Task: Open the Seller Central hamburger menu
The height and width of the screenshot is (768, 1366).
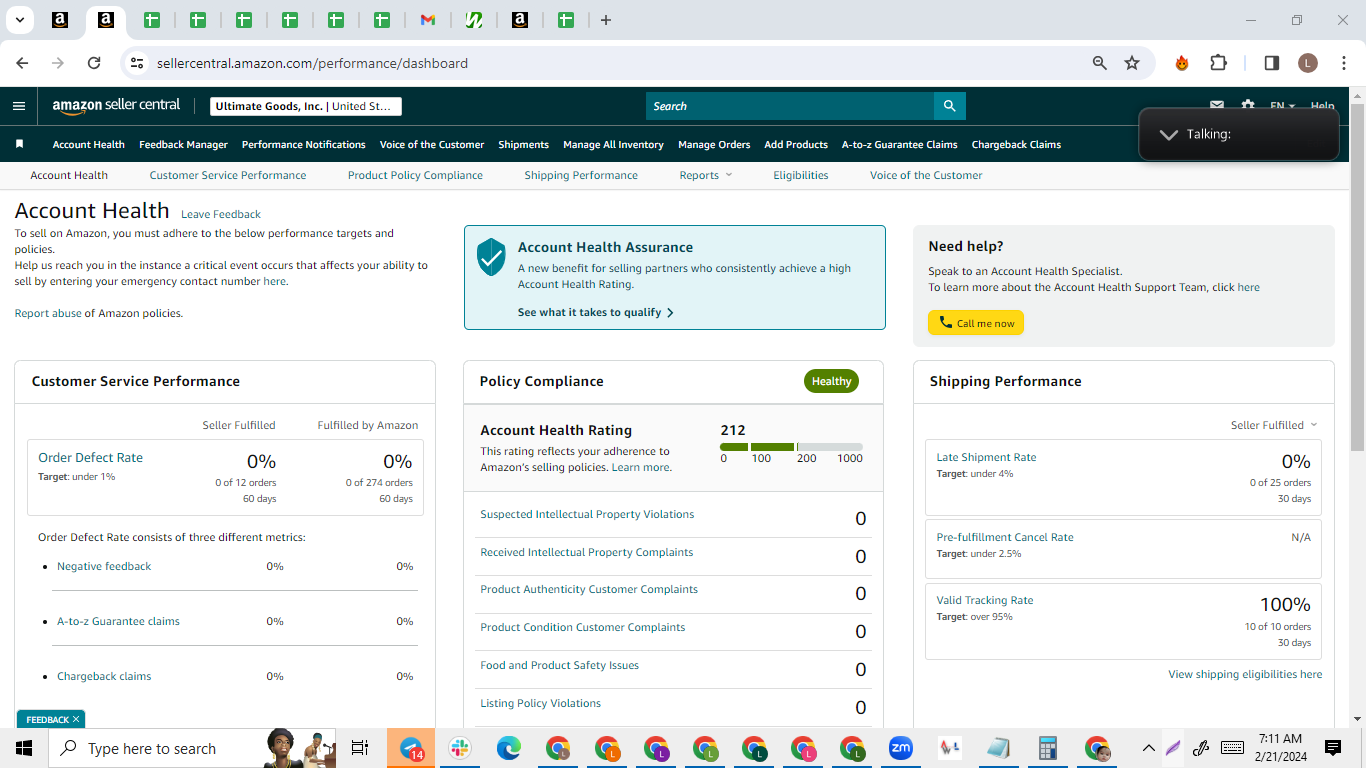Action: [x=19, y=106]
